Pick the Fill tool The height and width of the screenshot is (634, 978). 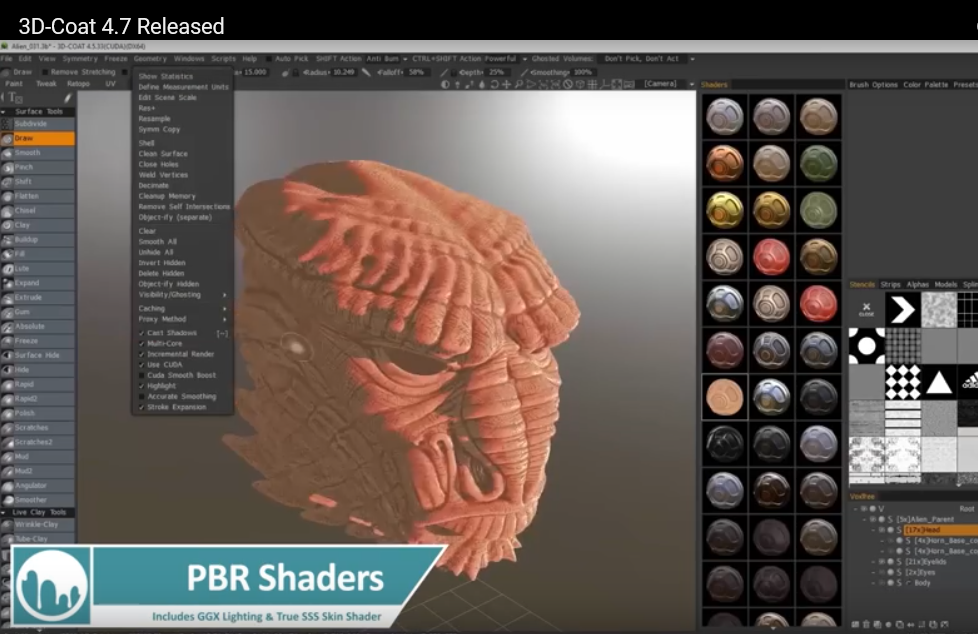(x=38, y=254)
